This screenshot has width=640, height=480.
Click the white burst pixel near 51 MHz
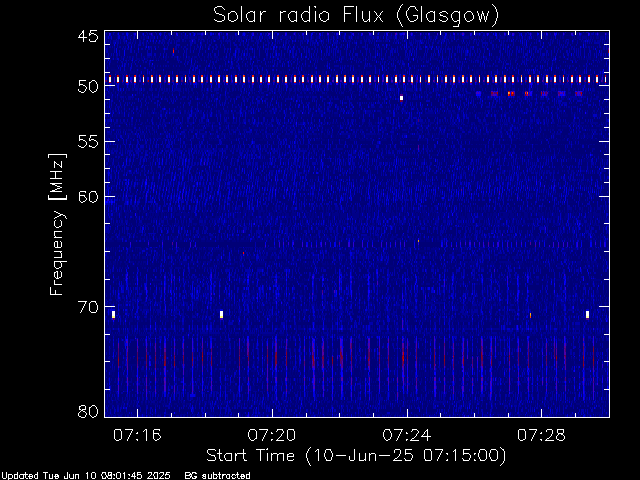pyautogui.click(x=402, y=98)
